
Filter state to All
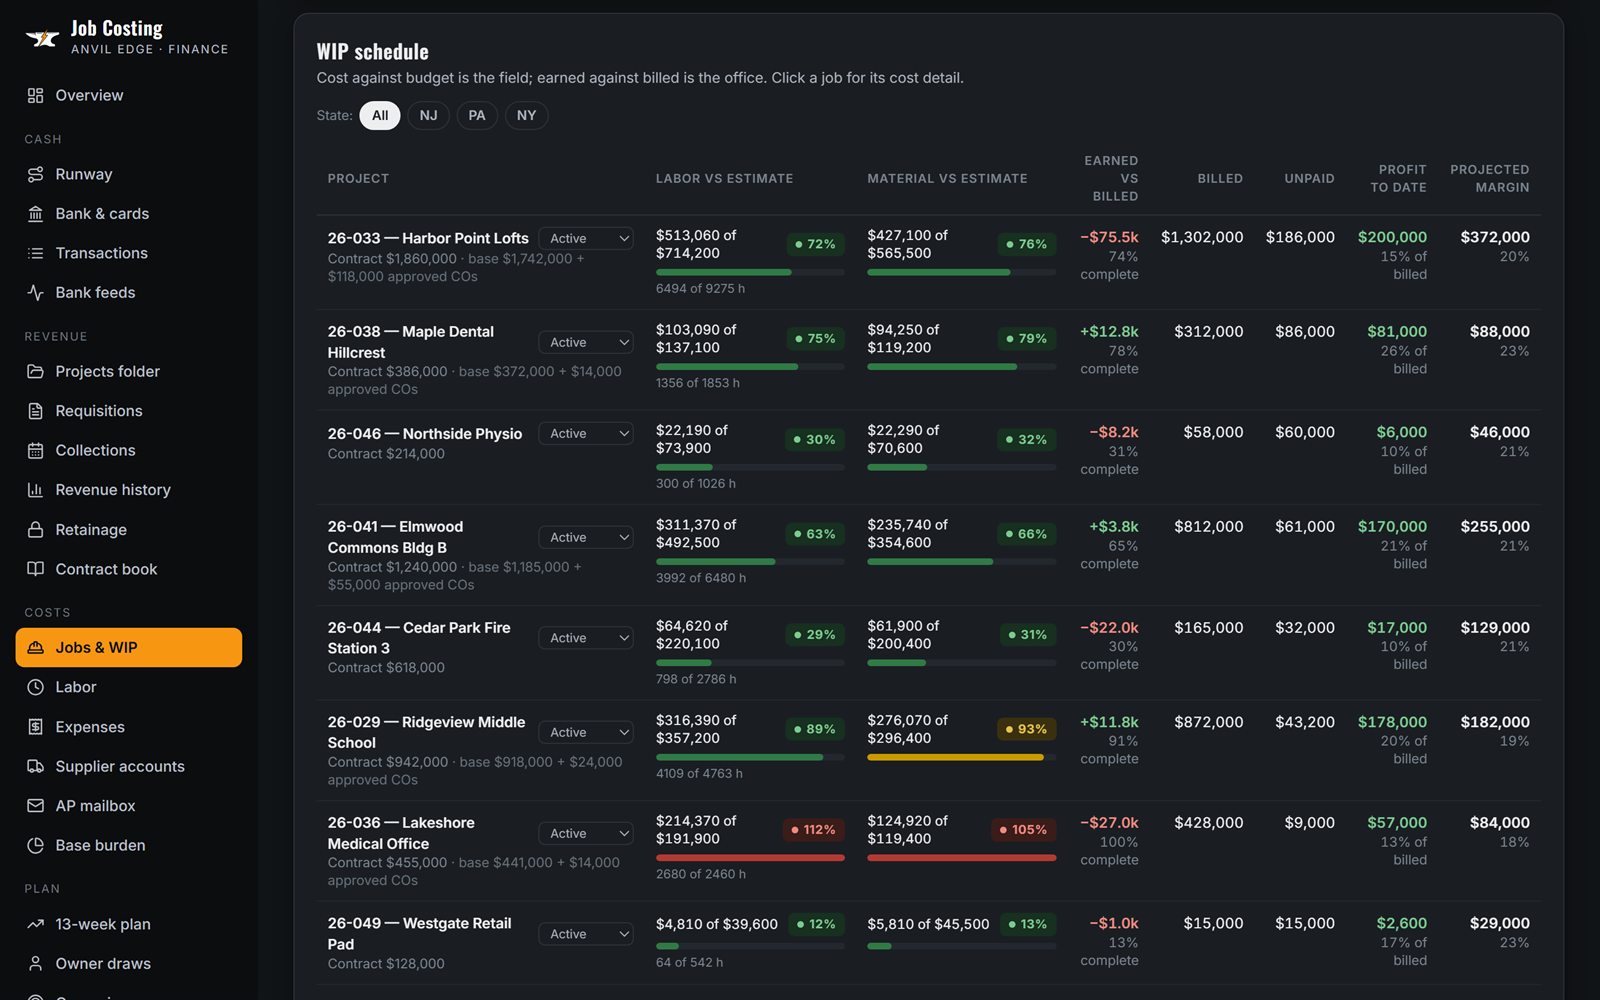click(380, 116)
